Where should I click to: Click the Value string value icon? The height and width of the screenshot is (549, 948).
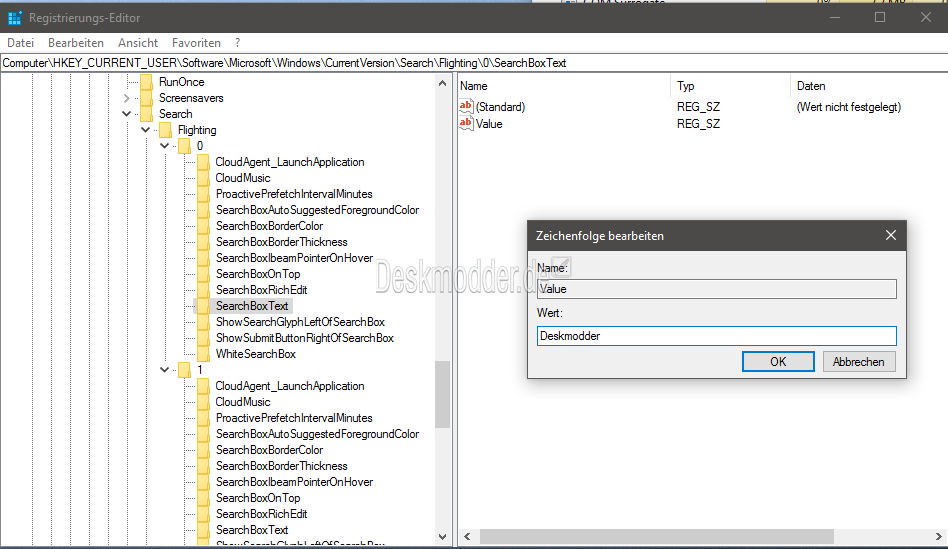tap(466, 123)
